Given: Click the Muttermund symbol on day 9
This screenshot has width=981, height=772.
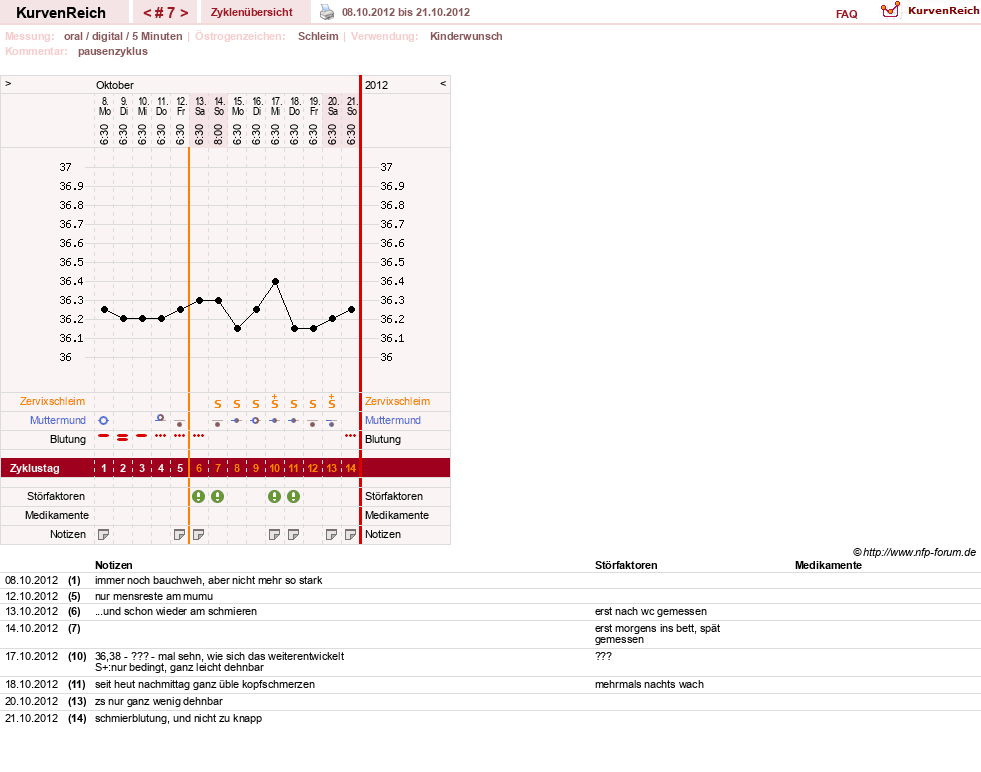Looking at the screenshot, I should tap(255, 420).
